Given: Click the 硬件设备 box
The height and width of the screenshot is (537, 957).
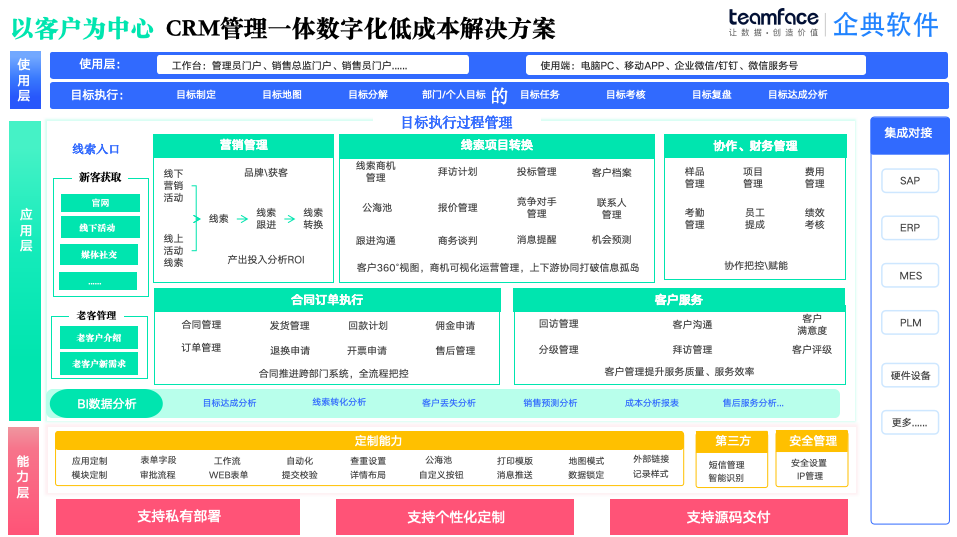Looking at the screenshot, I should (909, 375).
